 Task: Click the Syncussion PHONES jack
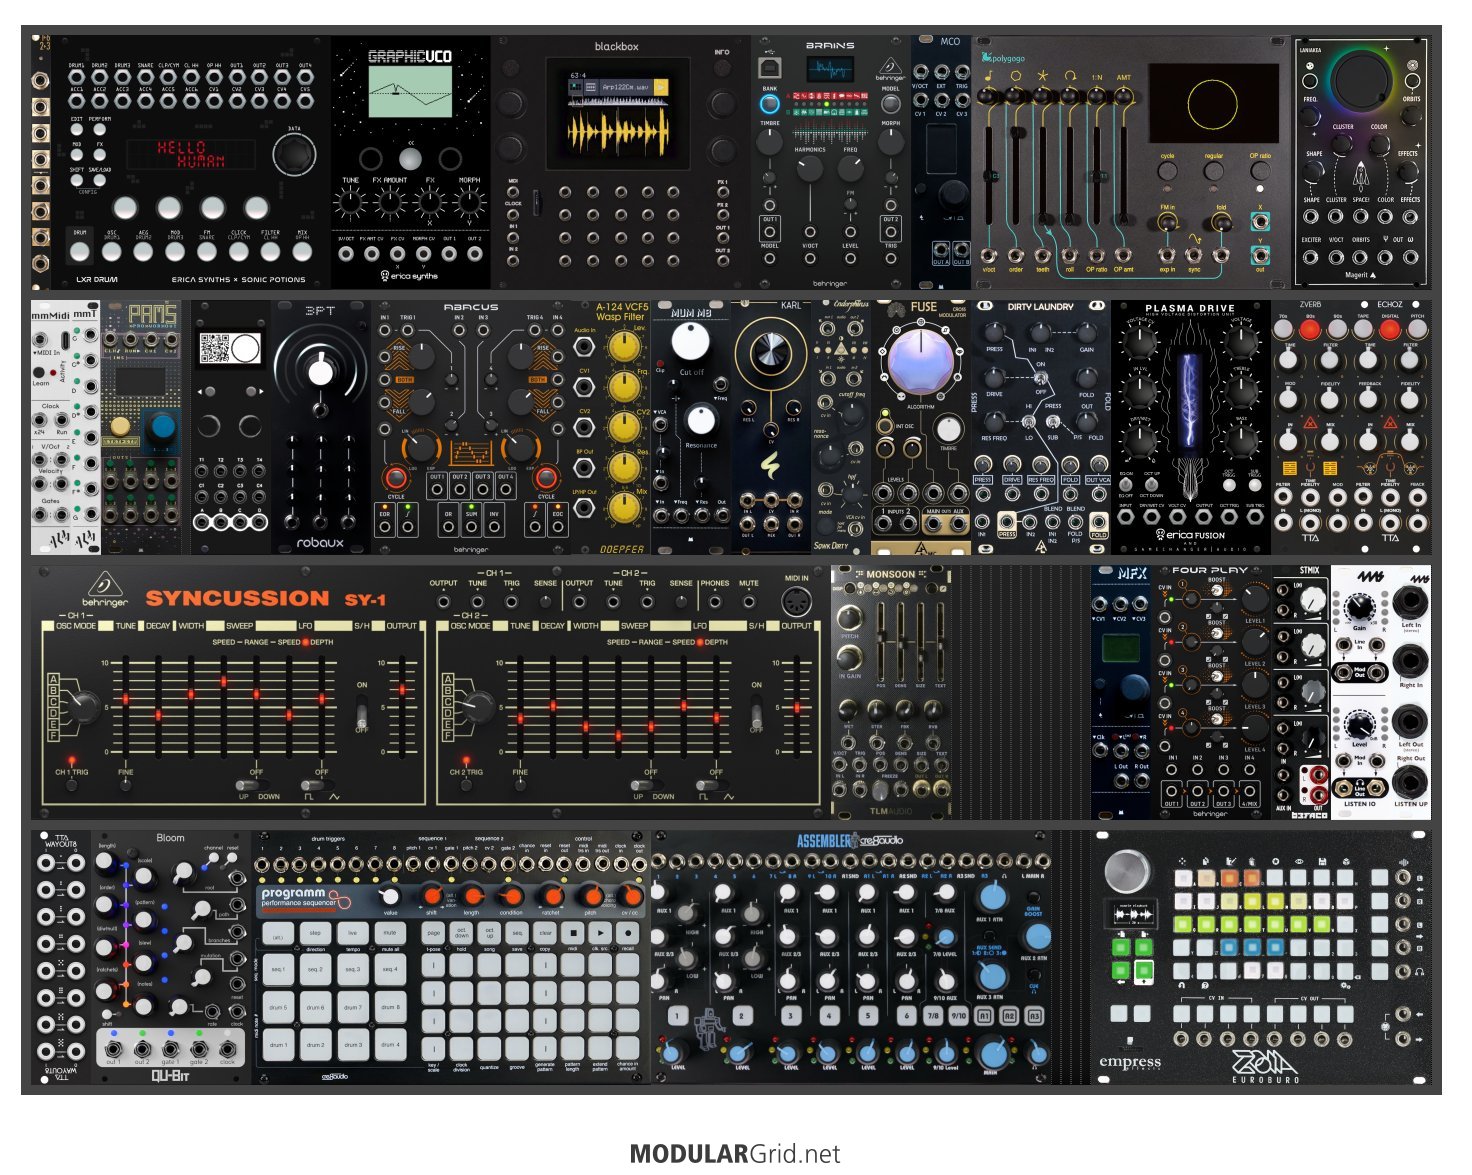click(x=714, y=602)
